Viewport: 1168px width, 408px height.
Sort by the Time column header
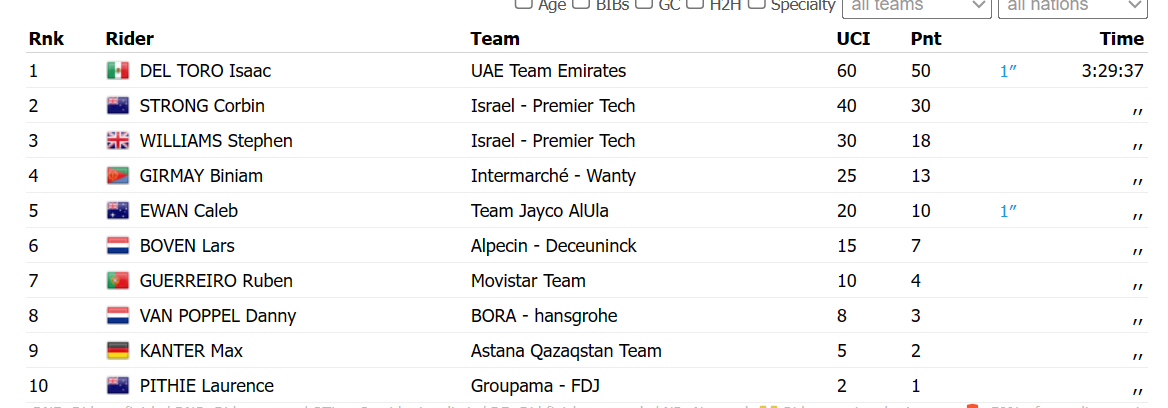pyautogui.click(x=1122, y=39)
